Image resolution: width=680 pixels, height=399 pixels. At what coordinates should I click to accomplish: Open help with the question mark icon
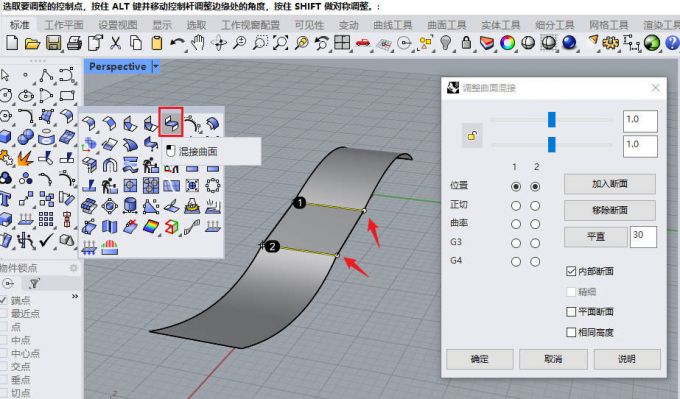pyautogui.click(x=672, y=43)
